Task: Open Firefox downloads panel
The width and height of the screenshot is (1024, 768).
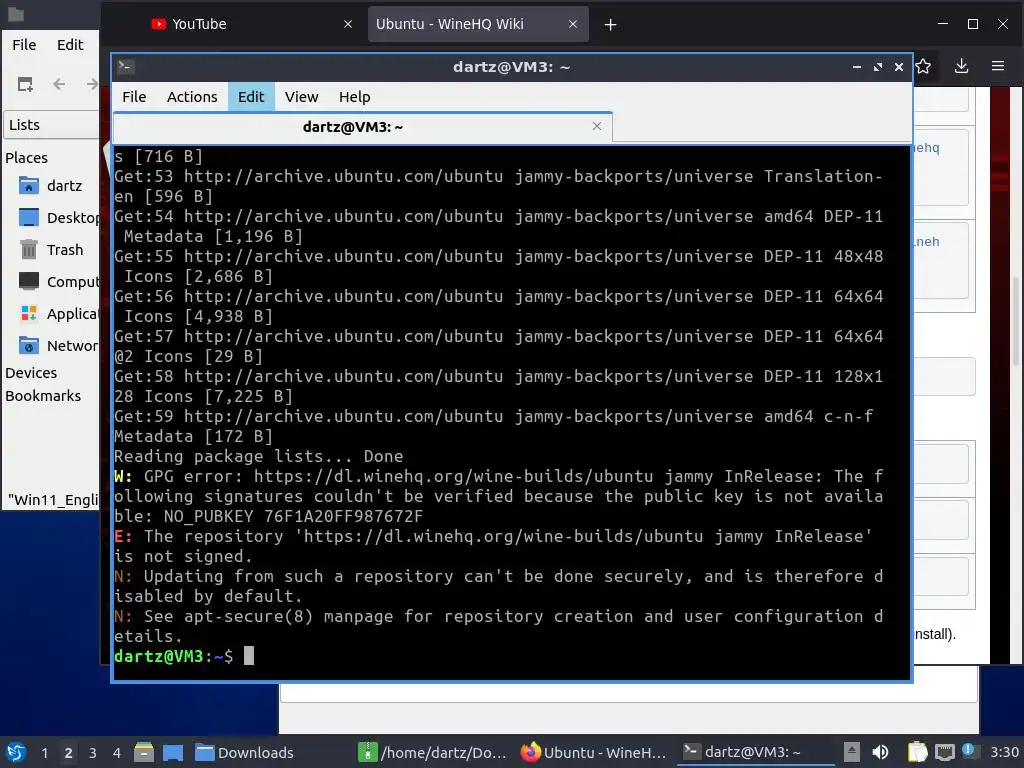Action: tap(961, 66)
